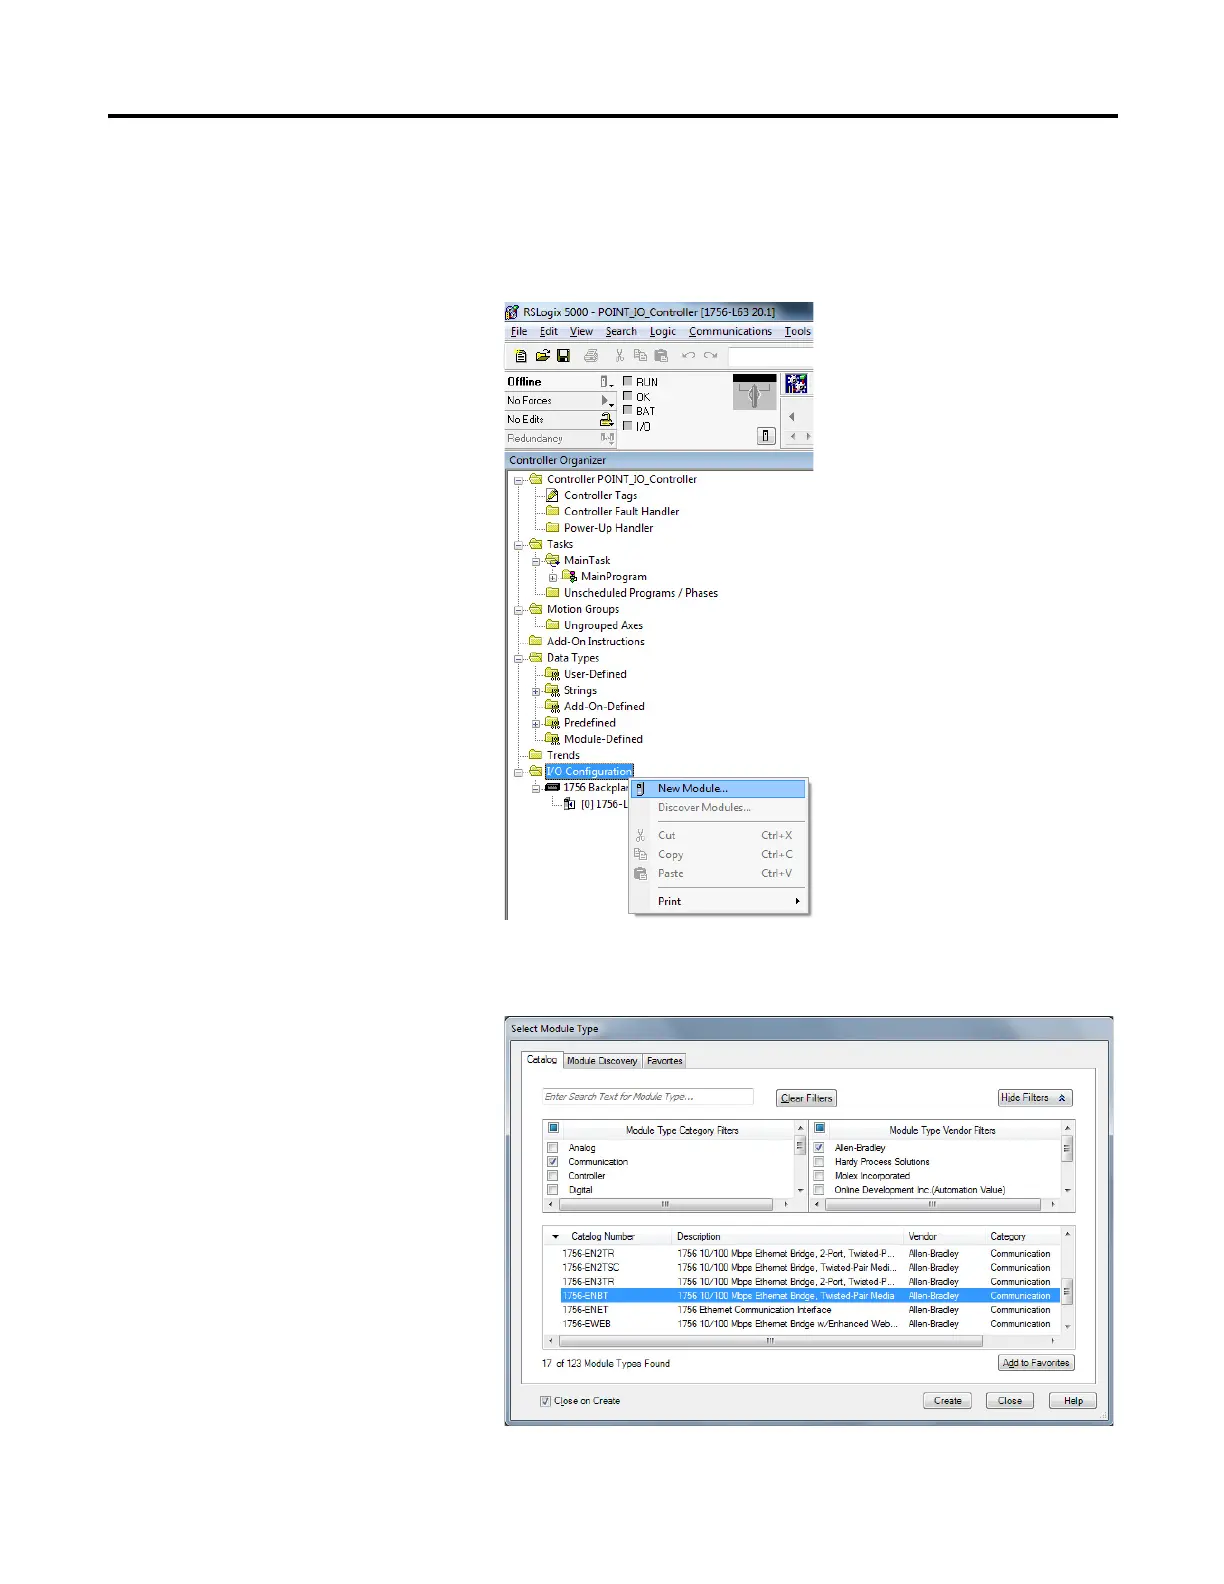Switch to the Favorites tab

tap(664, 1061)
